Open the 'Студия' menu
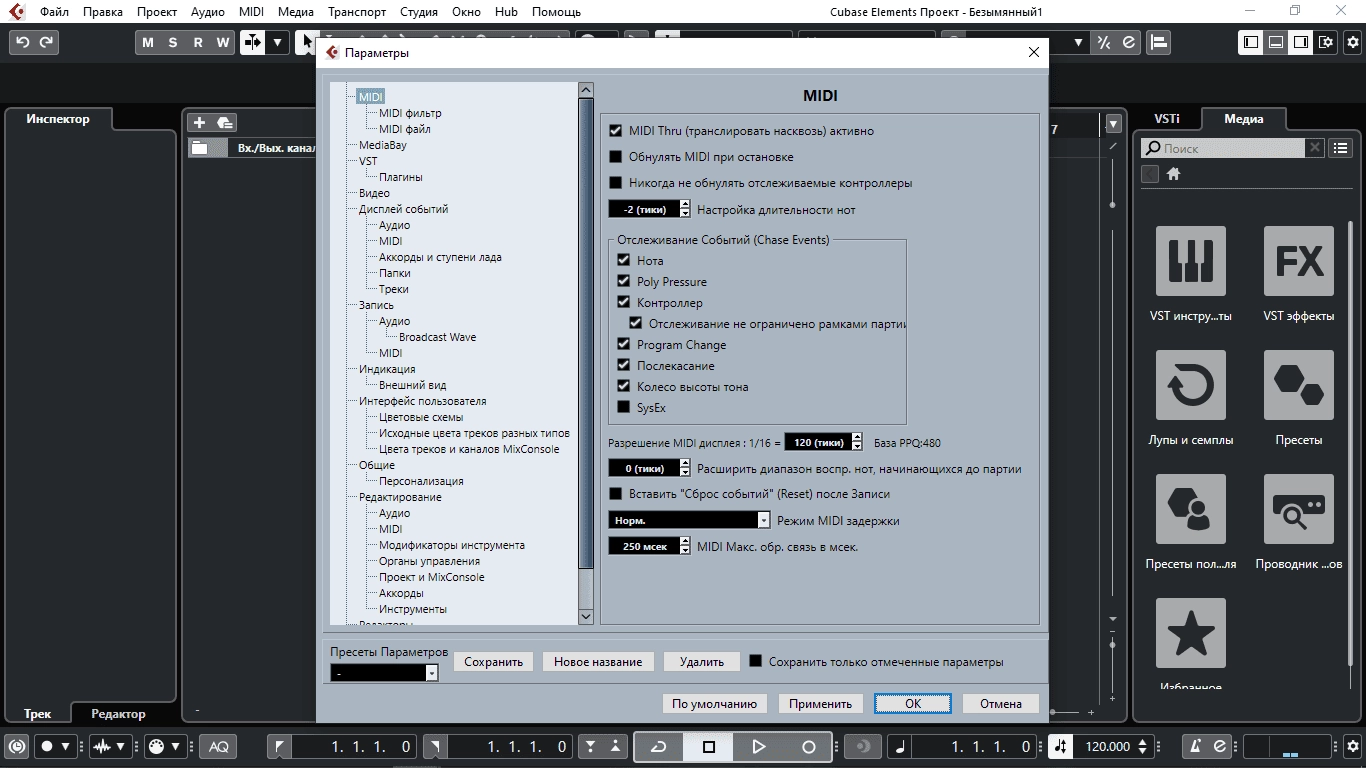 coord(418,12)
